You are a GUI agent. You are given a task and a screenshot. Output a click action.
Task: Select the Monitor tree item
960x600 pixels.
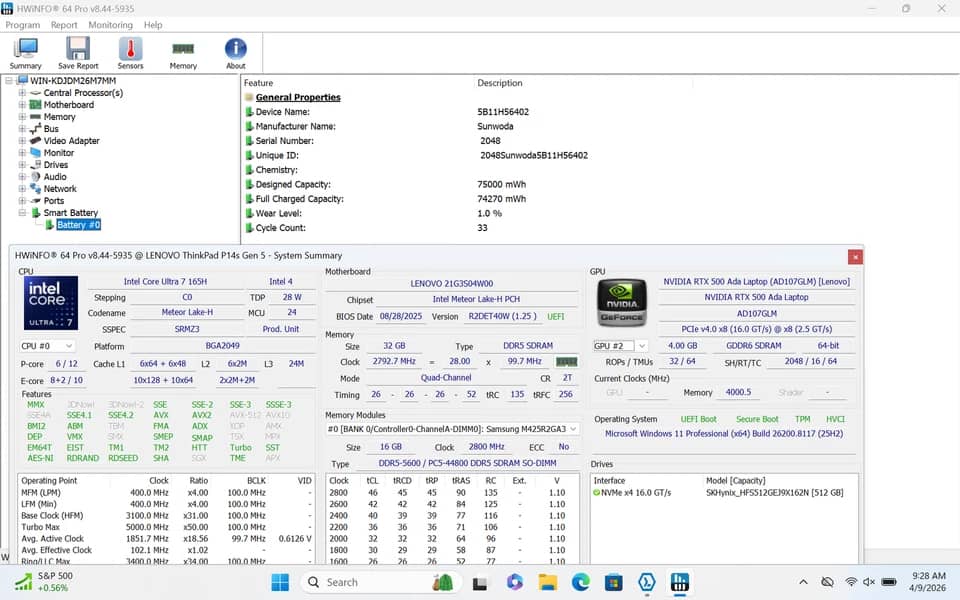[x=58, y=153]
